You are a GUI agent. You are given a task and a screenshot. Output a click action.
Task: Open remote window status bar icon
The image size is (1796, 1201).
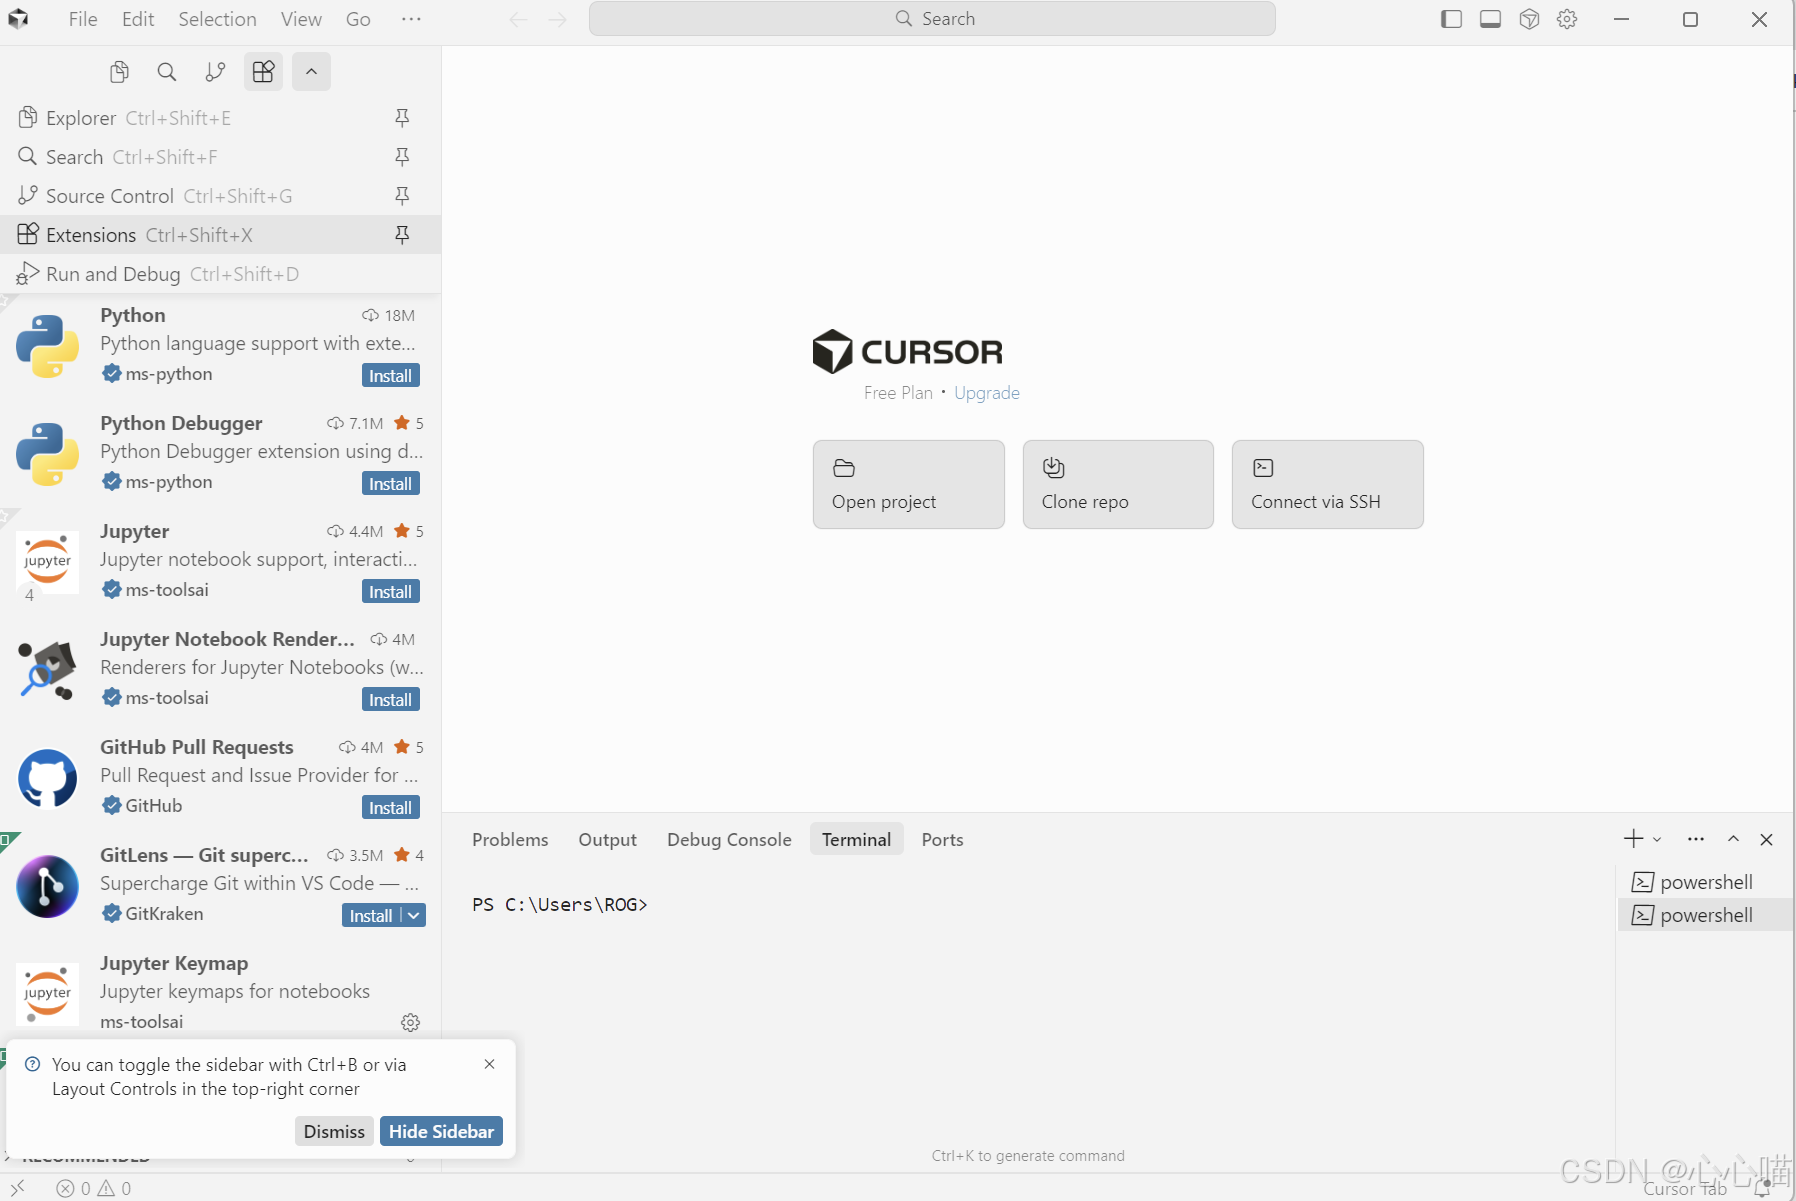click(x=18, y=1188)
